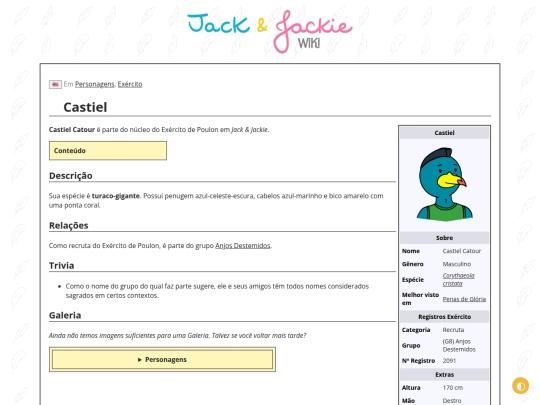
Task: Click the Recruta category value
Action: pyautogui.click(x=453, y=330)
